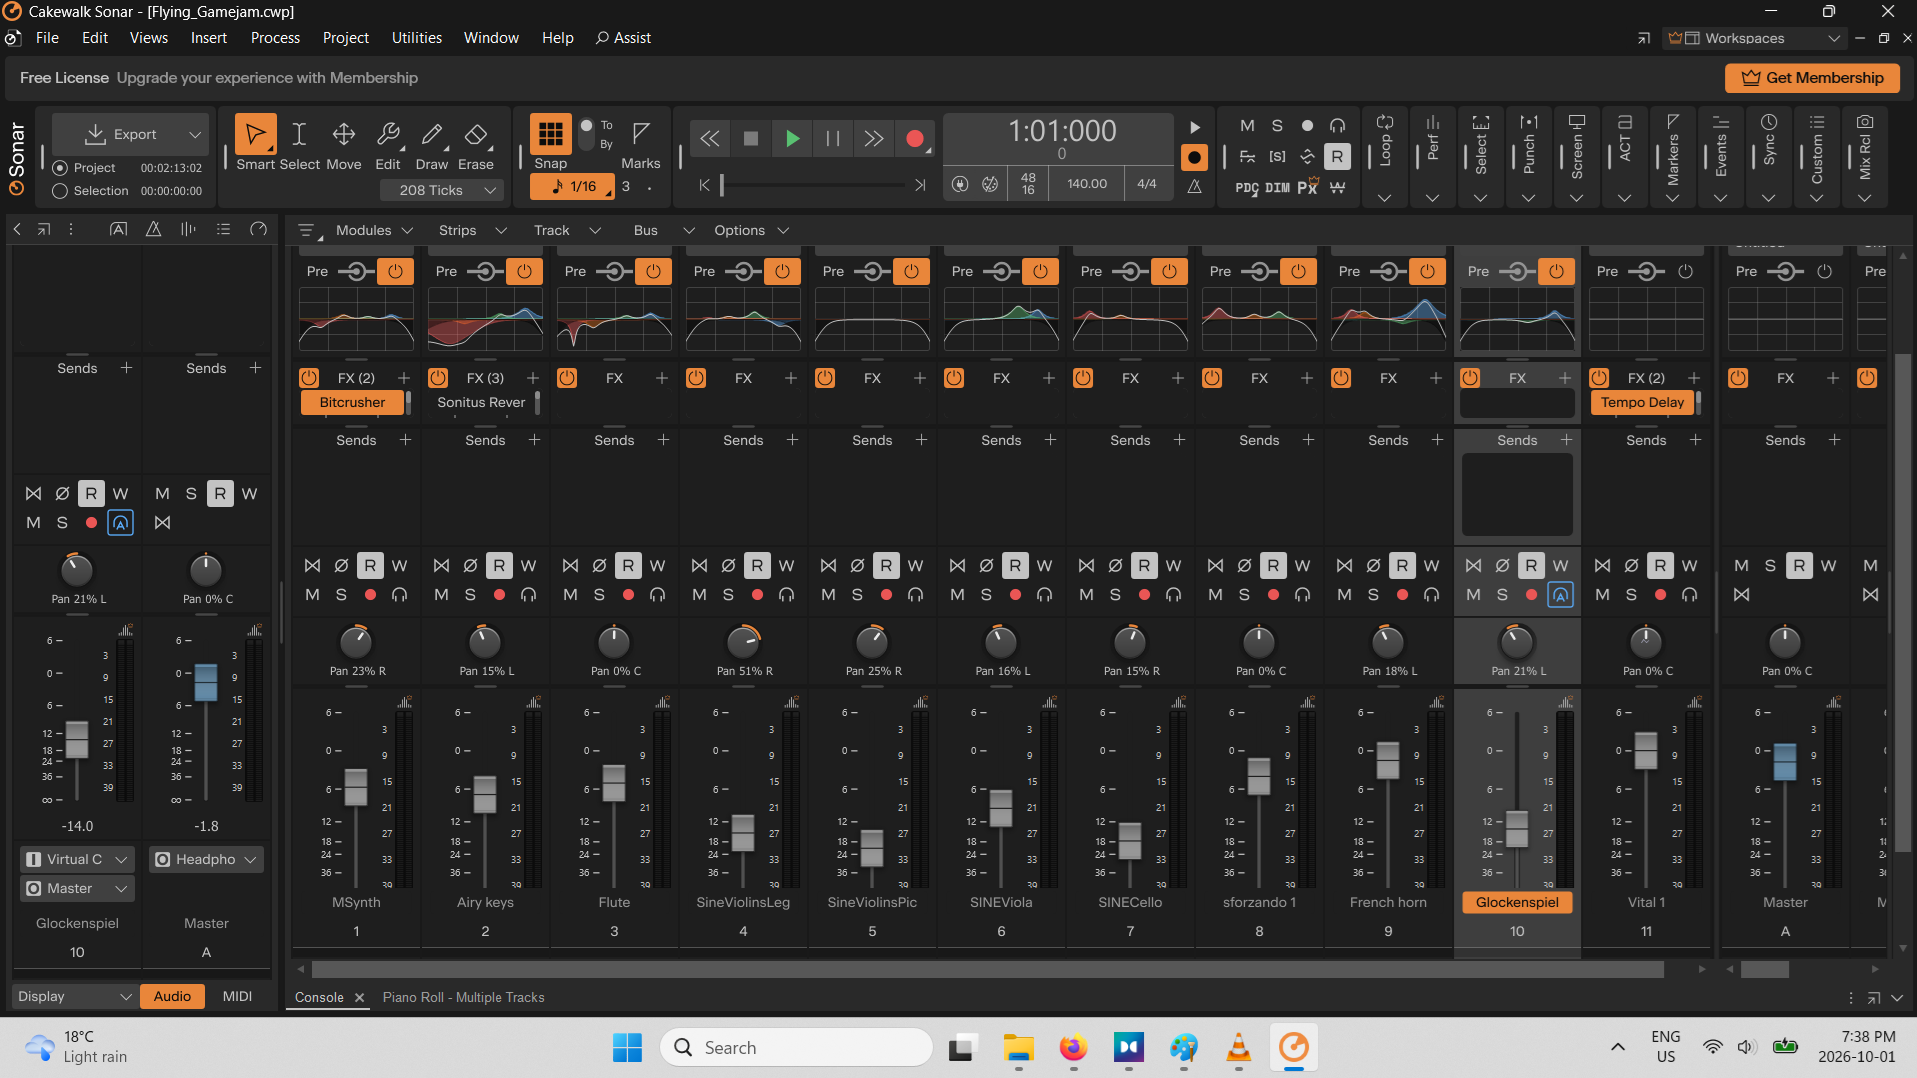
Task: Select the Smart tool arrow
Action: pyautogui.click(x=255, y=135)
